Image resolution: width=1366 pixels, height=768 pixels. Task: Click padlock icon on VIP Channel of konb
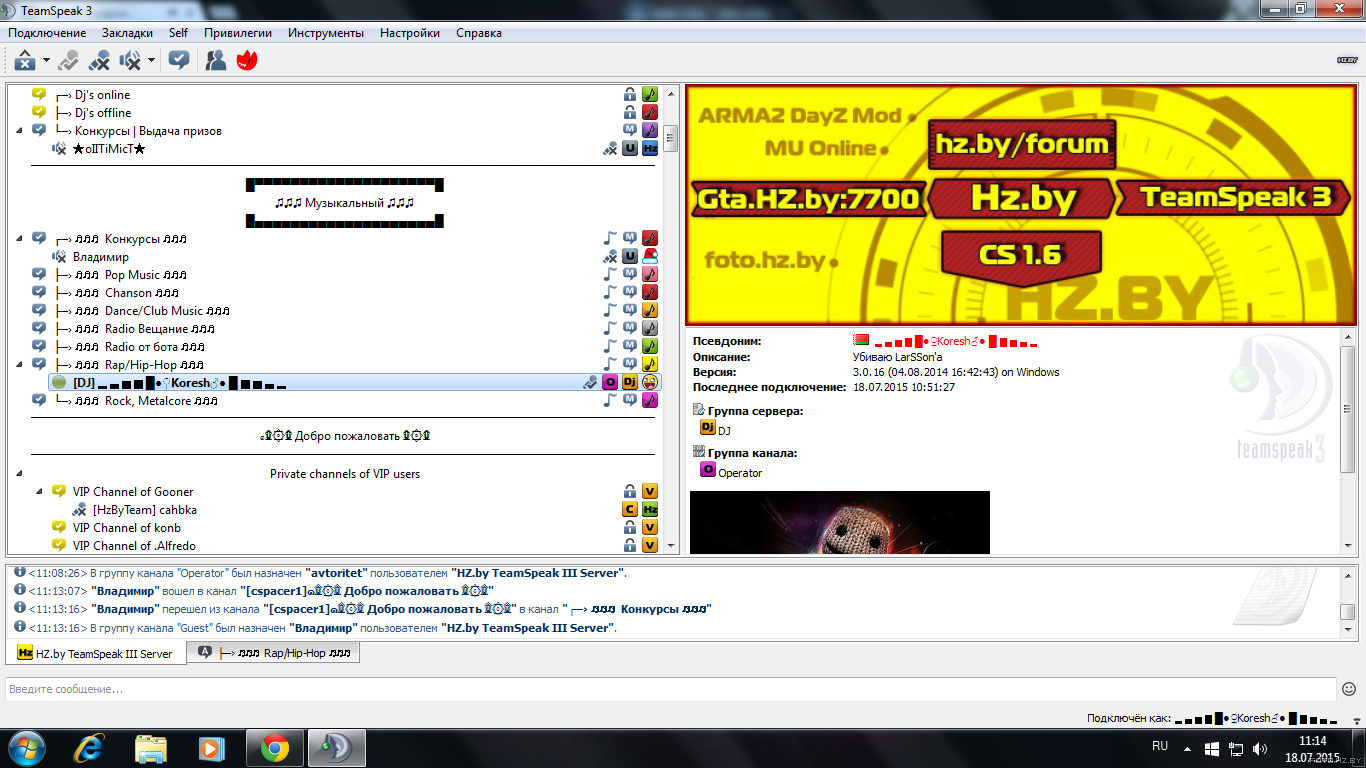(x=630, y=528)
